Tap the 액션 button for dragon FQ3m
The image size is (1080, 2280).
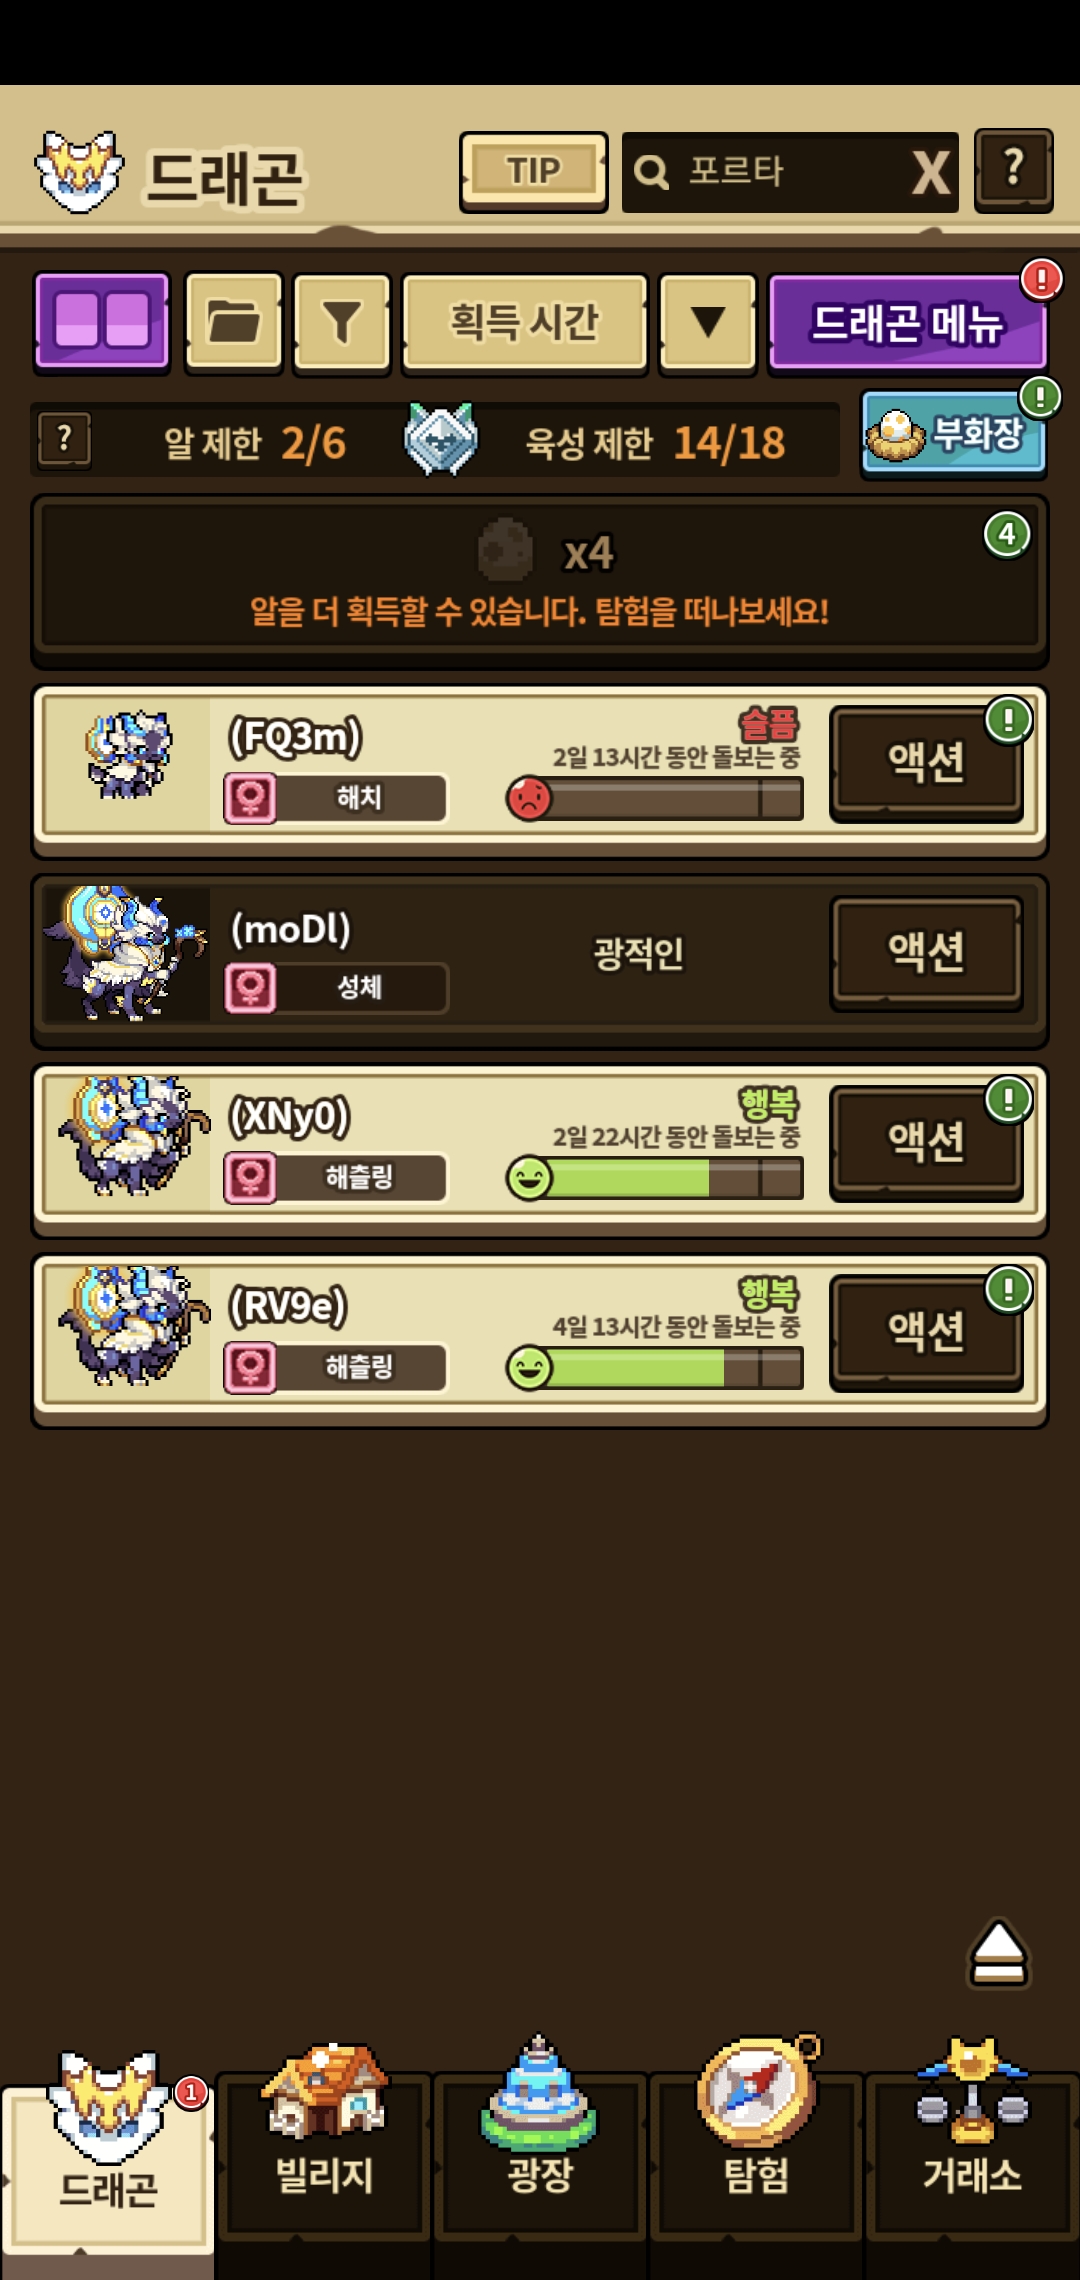[x=926, y=763]
